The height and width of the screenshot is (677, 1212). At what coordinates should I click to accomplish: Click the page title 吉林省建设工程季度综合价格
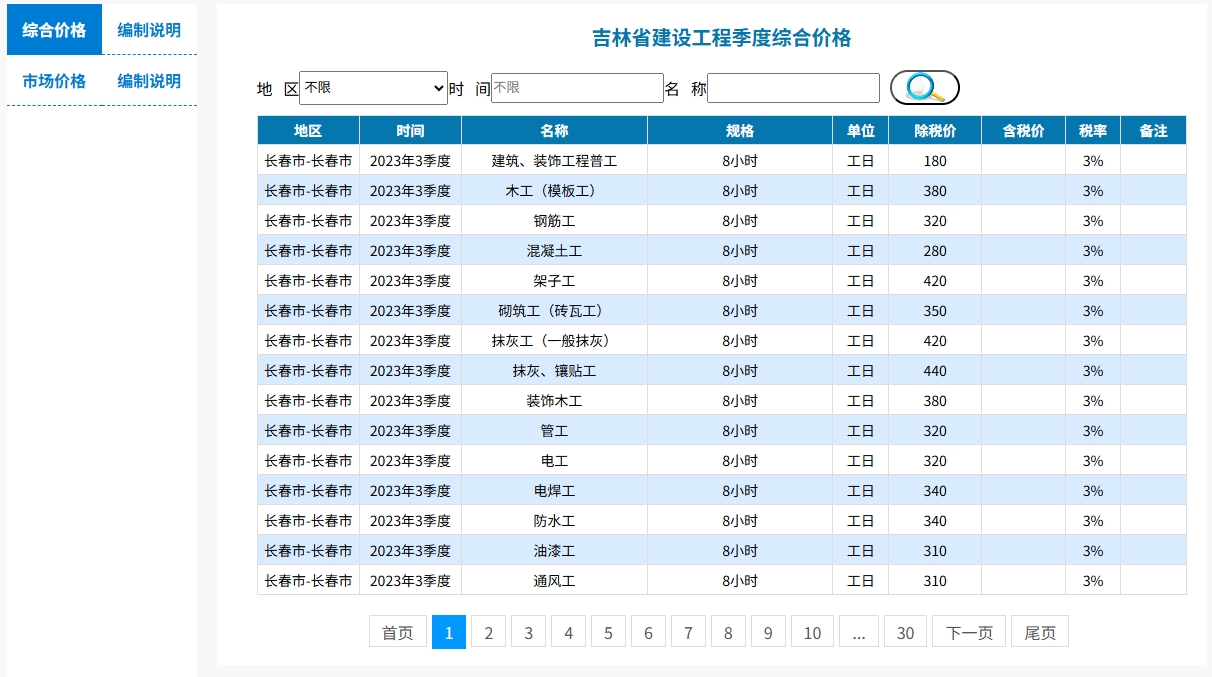[x=721, y=38]
